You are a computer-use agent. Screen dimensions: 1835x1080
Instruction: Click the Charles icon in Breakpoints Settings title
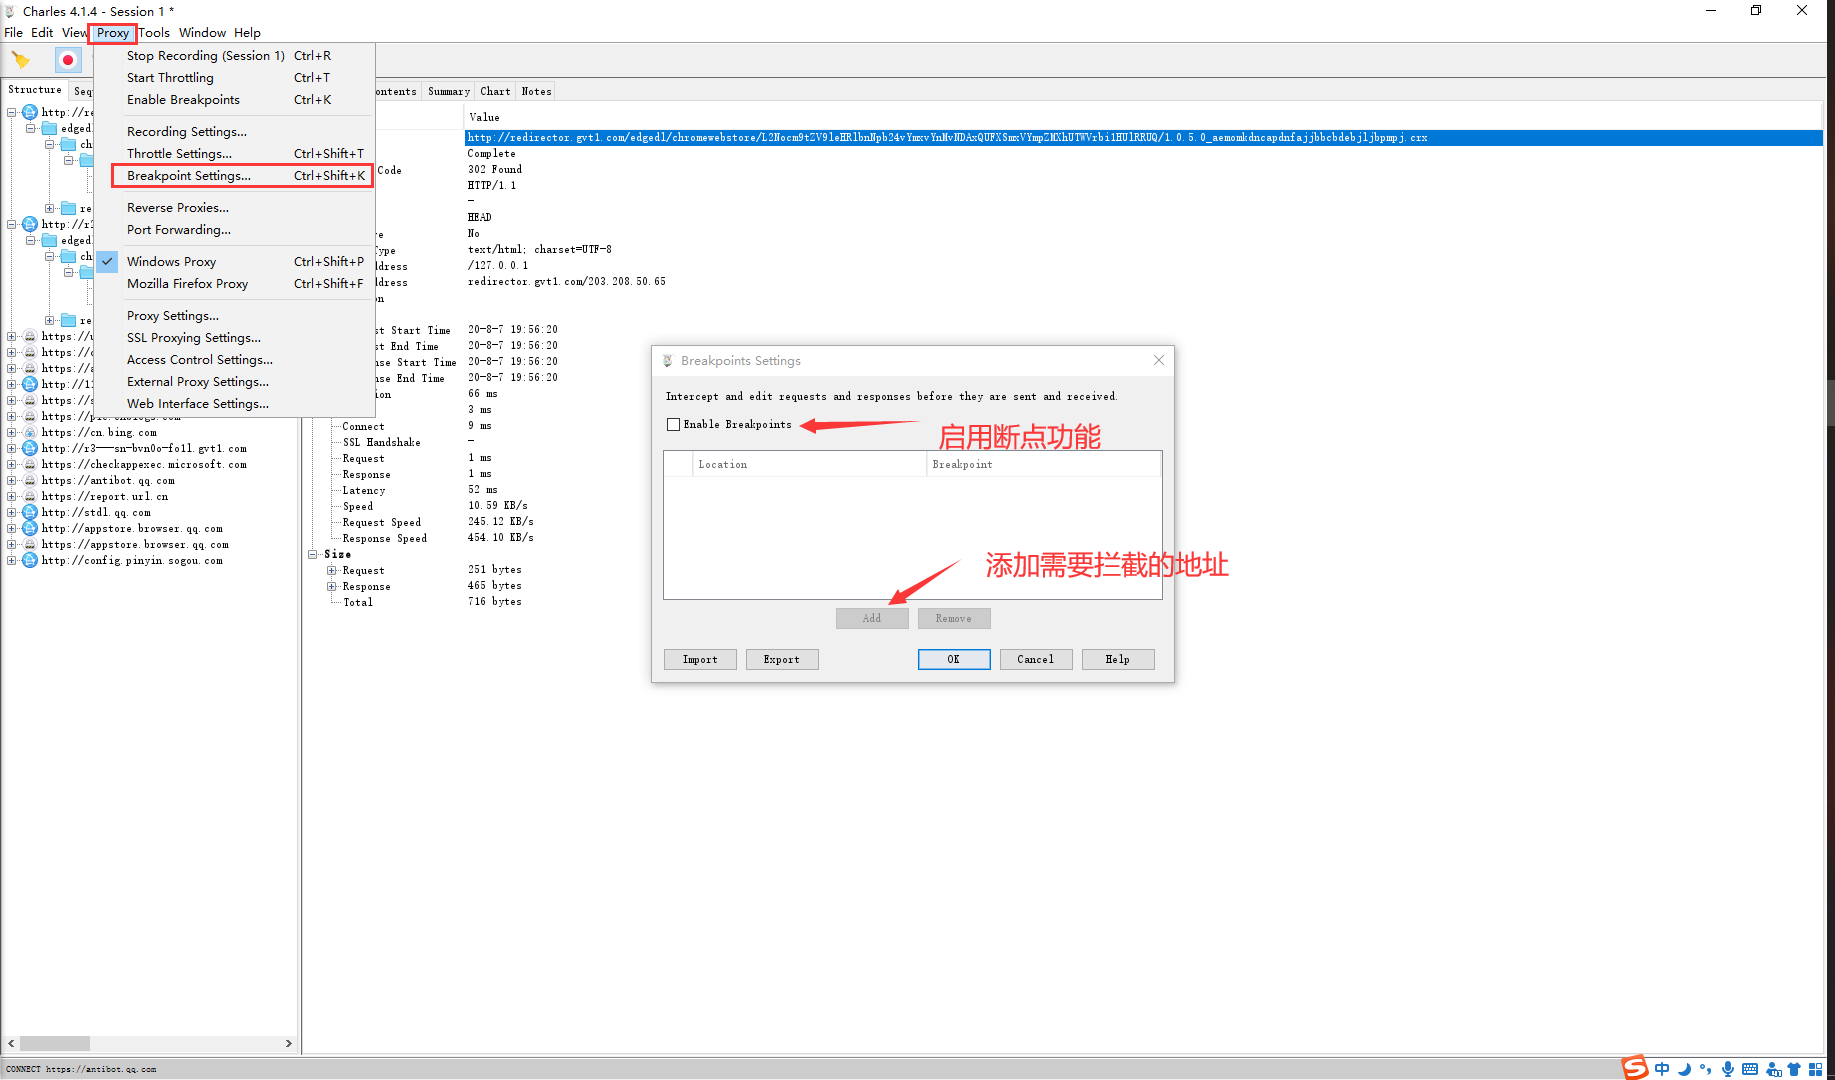tap(668, 361)
